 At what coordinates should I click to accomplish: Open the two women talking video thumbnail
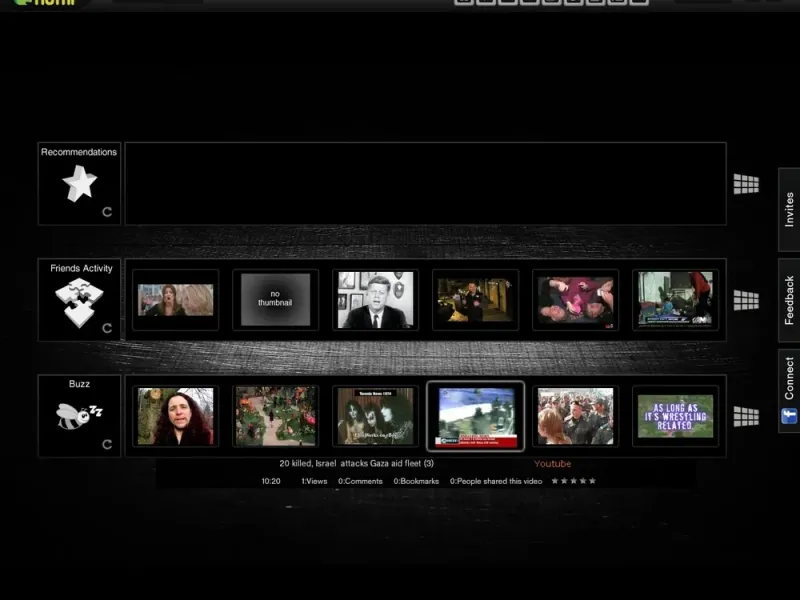(176, 299)
